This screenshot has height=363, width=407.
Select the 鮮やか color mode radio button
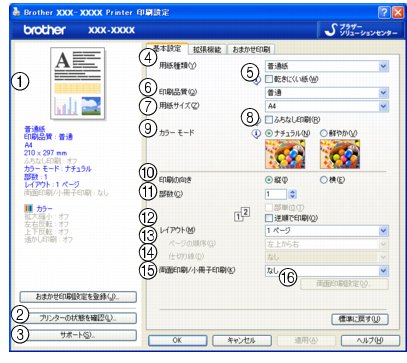[x=323, y=133]
